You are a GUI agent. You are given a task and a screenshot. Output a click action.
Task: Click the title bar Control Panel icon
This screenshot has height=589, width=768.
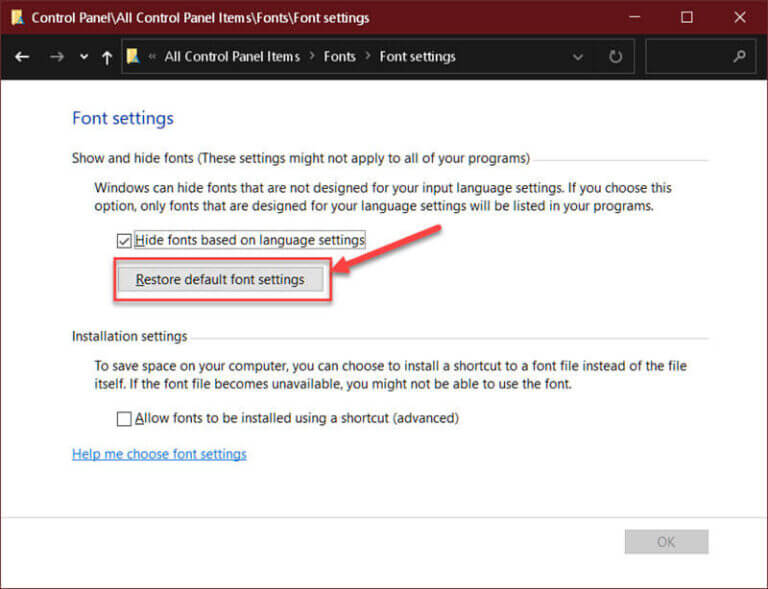pos(18,18)
